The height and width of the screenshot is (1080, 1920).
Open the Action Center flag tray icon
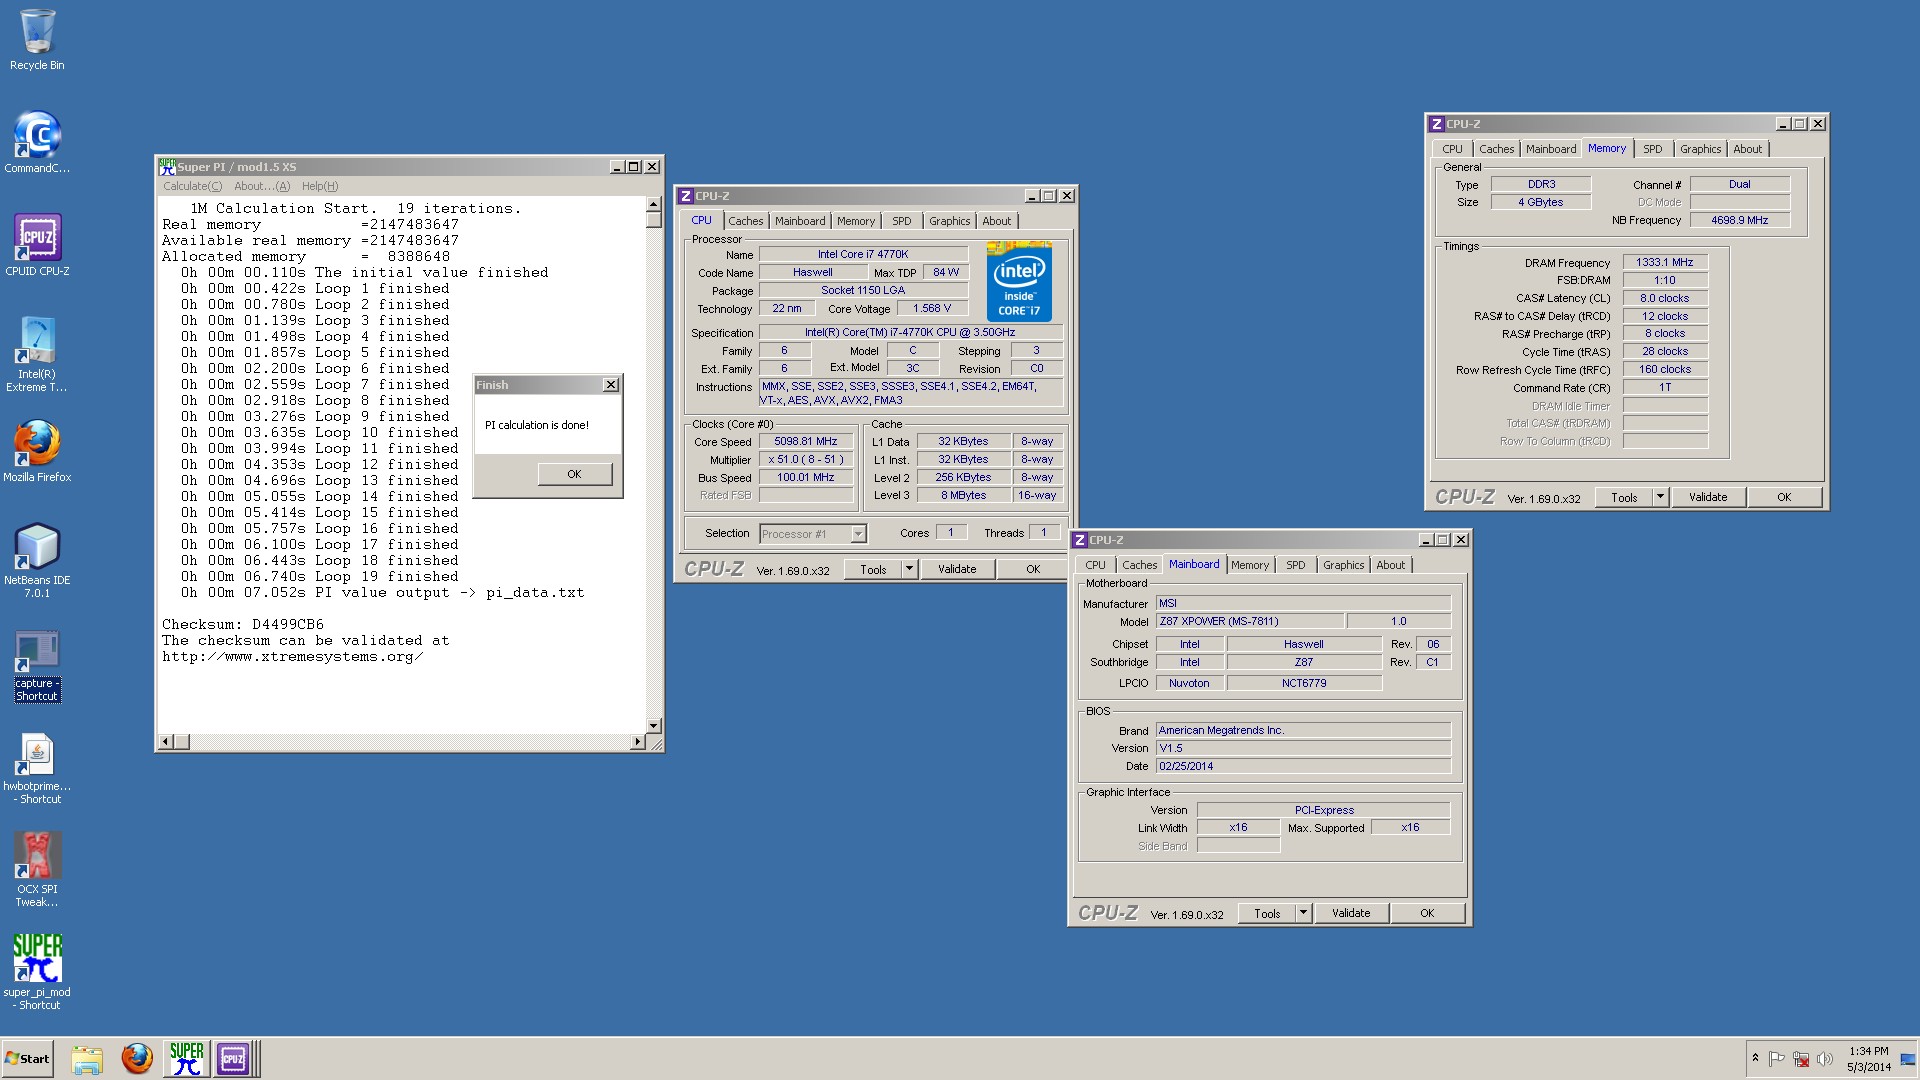point(1777,1058)
